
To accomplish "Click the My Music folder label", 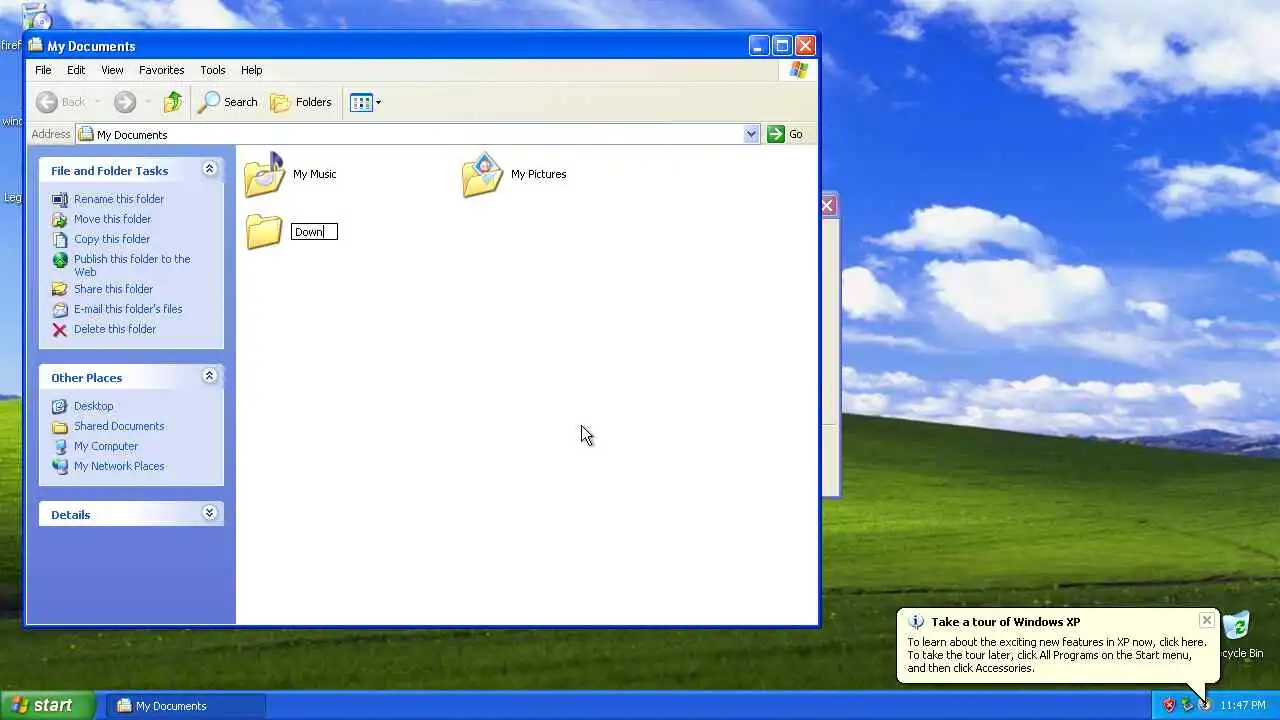I will coord(314,174).
